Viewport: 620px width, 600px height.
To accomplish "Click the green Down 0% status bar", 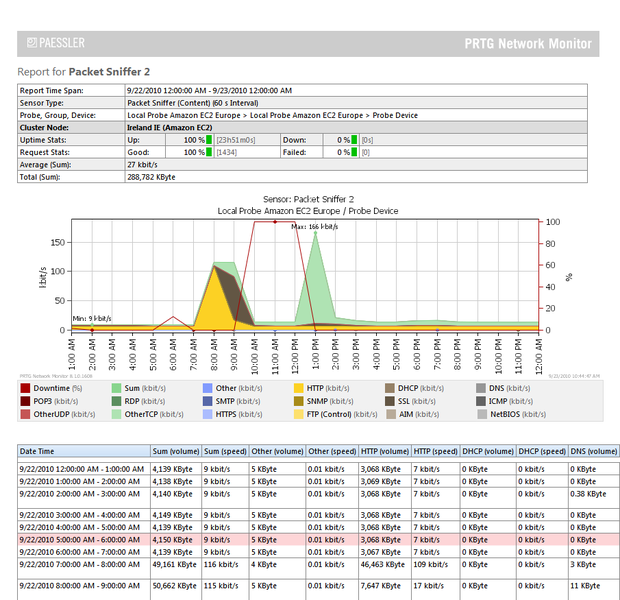I will click(354, 140).
